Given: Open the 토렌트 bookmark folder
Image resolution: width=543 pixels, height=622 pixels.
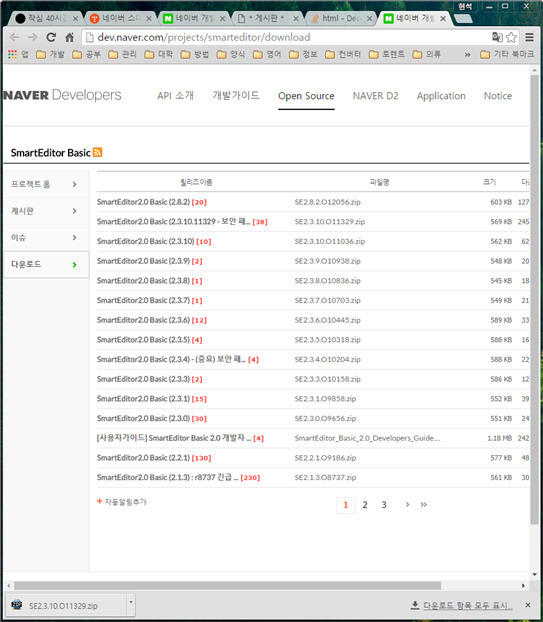Looking at the screenshot, I should tap(387, 54).
